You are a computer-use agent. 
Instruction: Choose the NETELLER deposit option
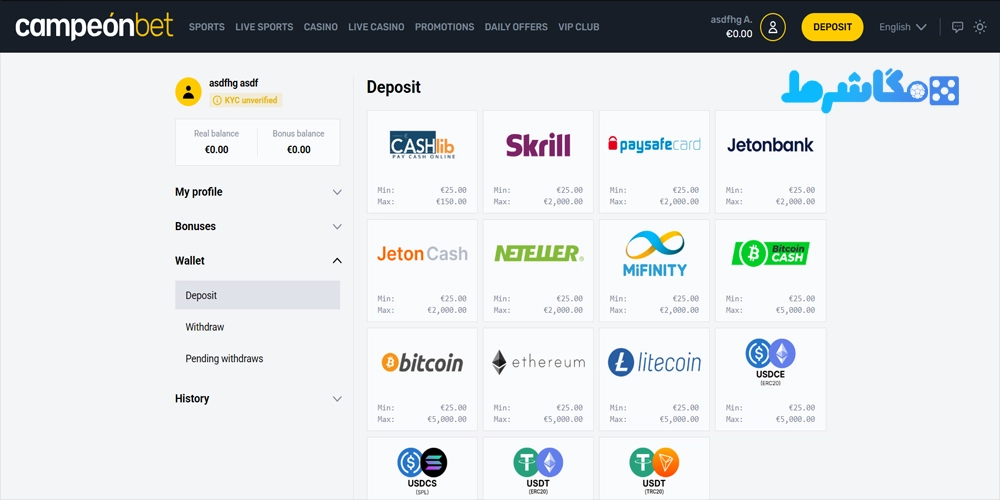click(538, 270)
